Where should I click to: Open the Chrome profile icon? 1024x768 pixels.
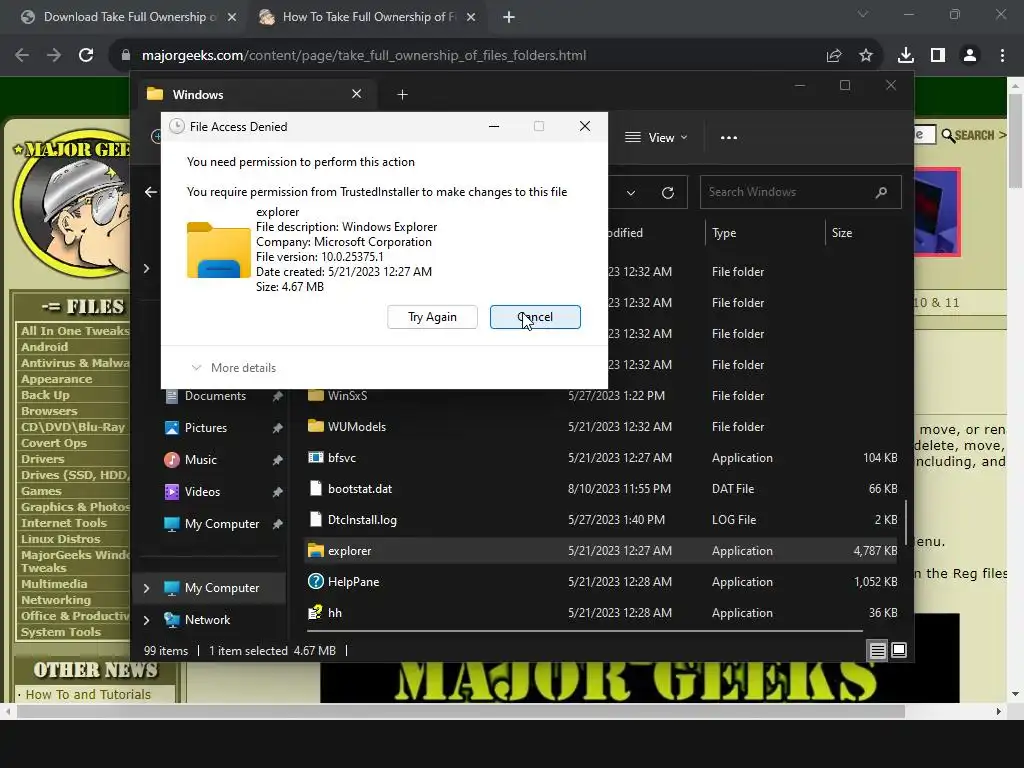coord(970,56)
